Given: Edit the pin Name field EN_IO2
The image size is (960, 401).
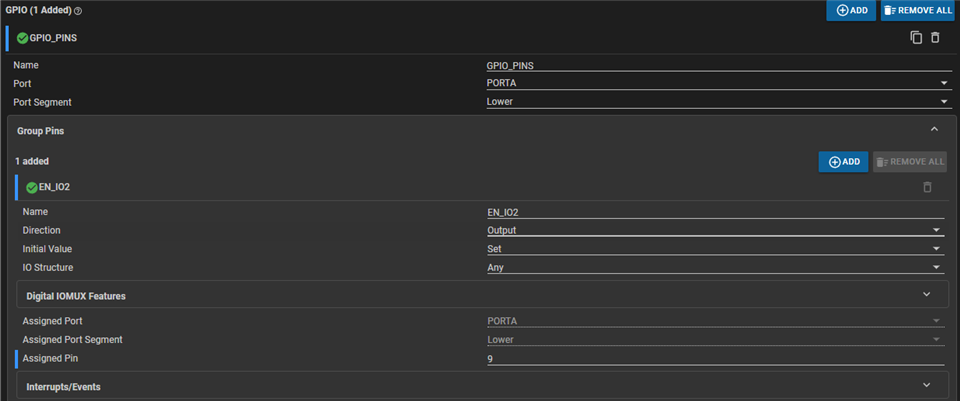Looking at the screenshot, I should point(715,212).
